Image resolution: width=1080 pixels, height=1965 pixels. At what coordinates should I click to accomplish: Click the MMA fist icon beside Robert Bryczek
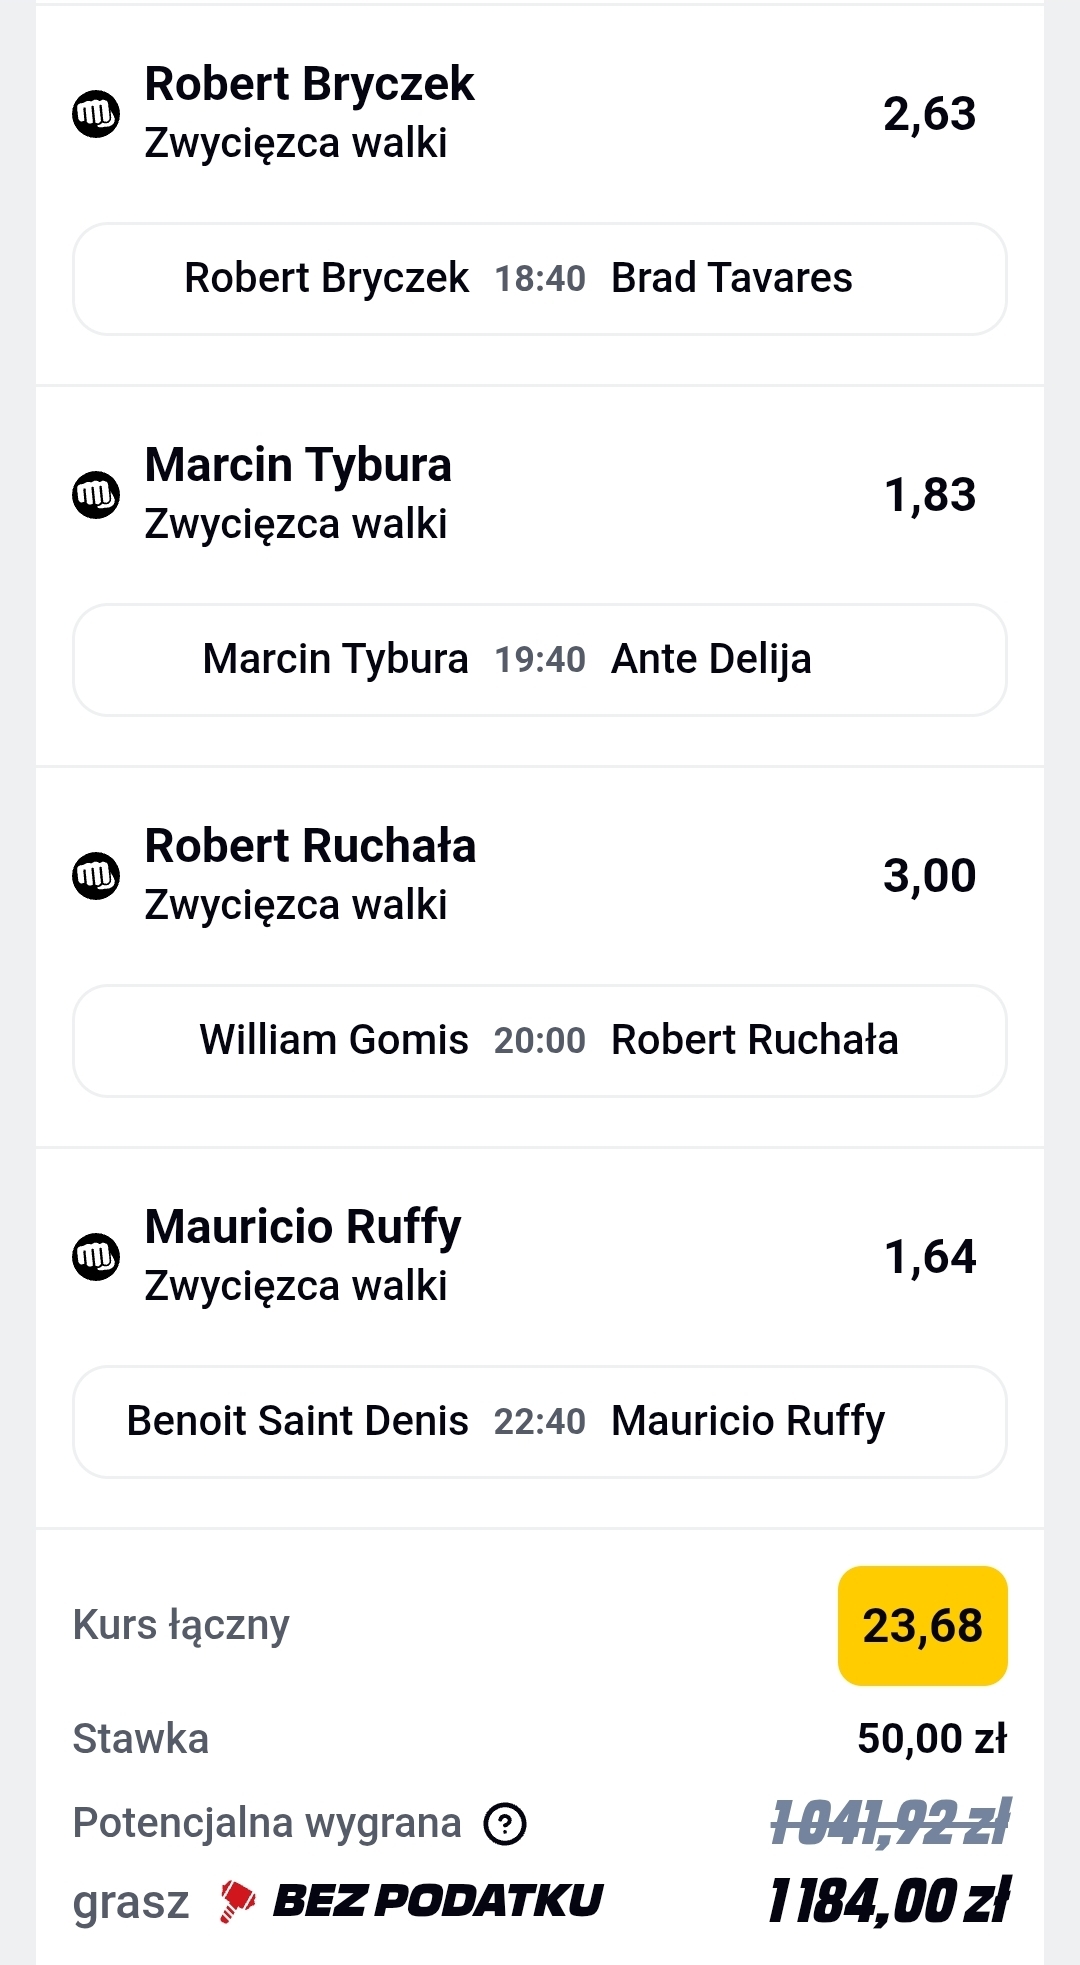(x=96, y=114)
